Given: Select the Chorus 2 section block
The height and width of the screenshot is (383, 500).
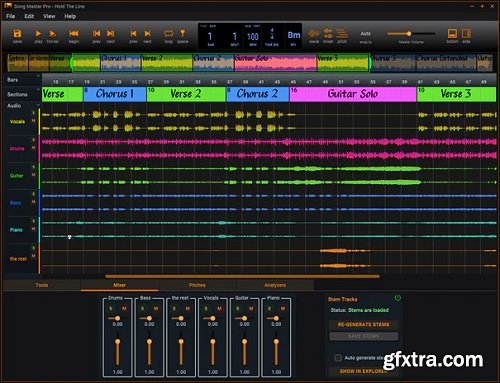Looking at the screenshot, I should click(x=258, y=94).
